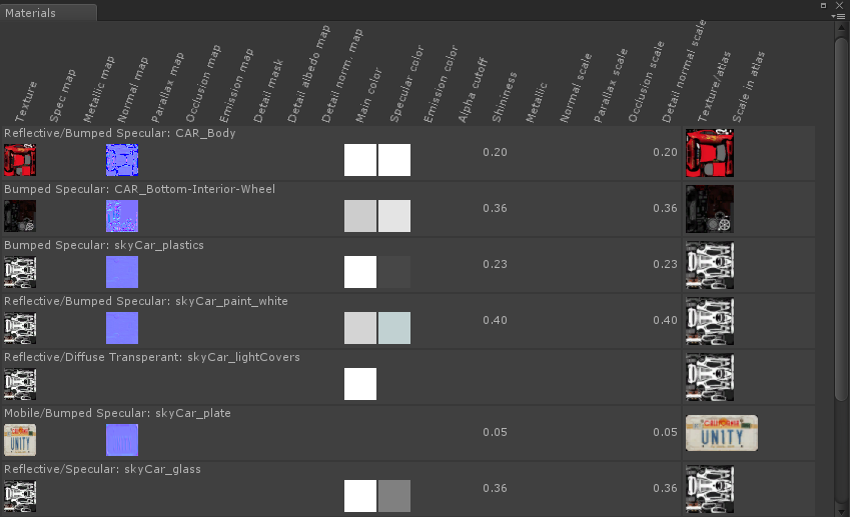Click CAR_Body diffuse texture thumbnail
The height and width of the screenshot is (517, 850).
(x=20, y=160)
